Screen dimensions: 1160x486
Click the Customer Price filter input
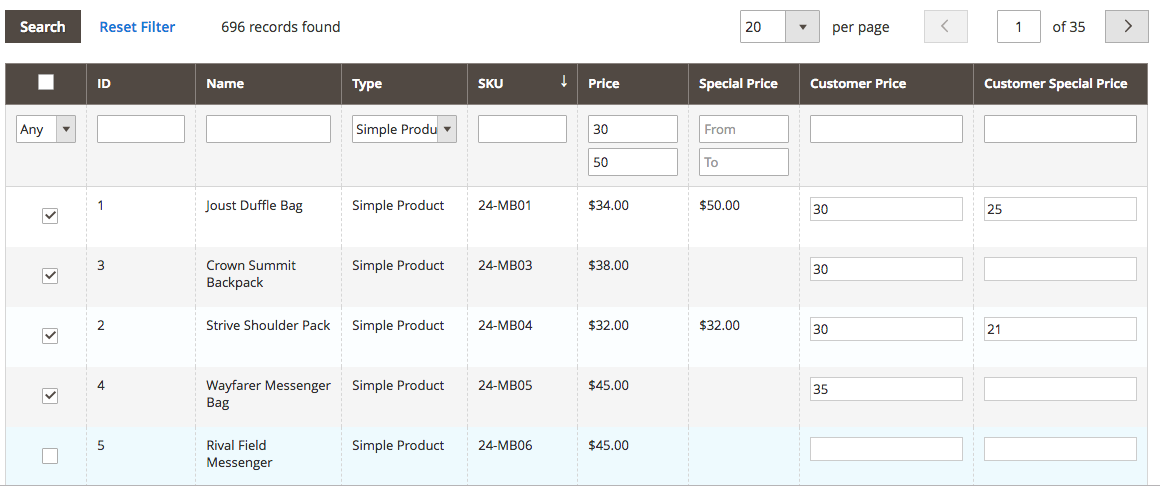point(886,129)
